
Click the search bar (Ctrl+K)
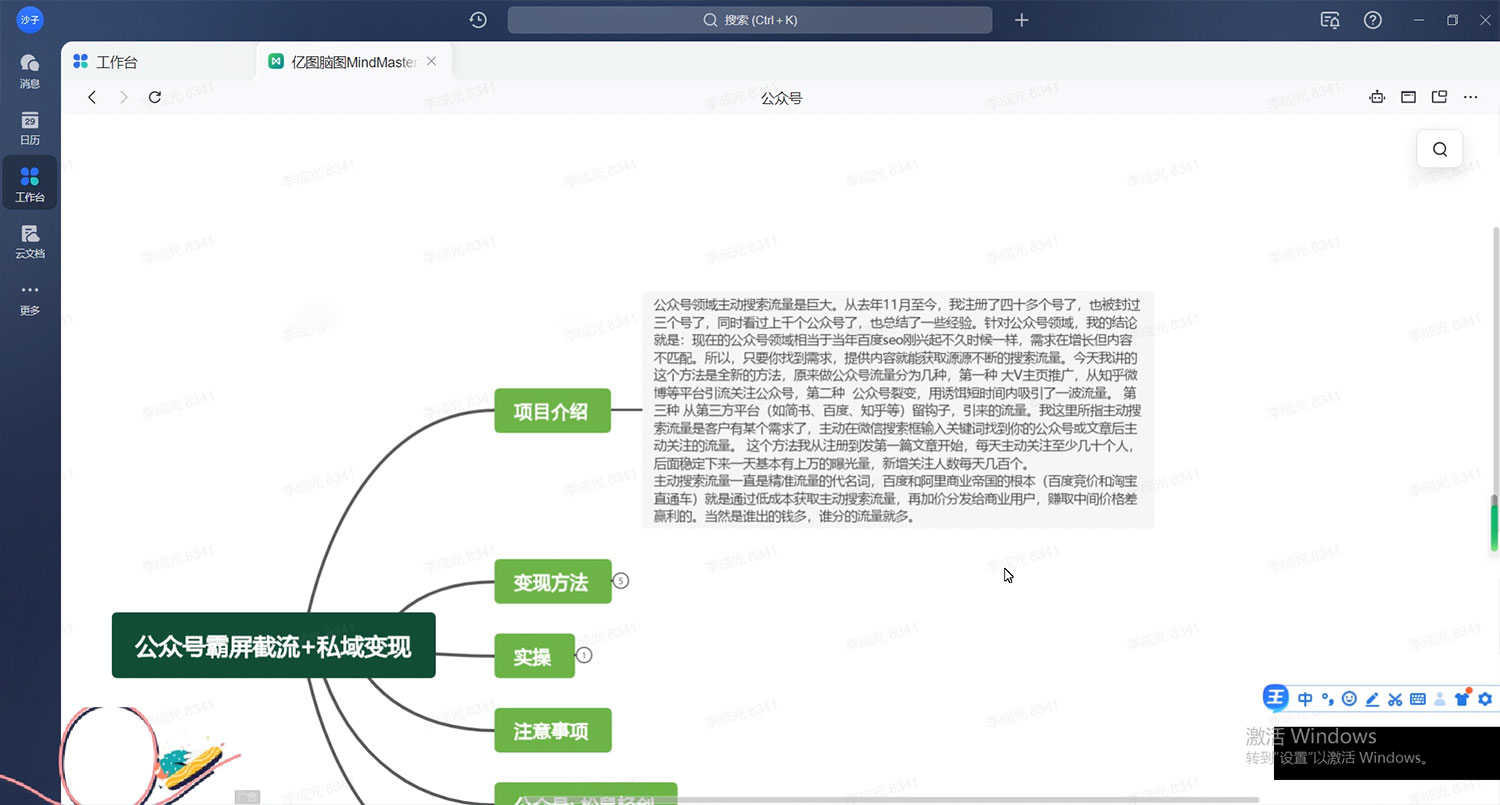coord(750,20)
